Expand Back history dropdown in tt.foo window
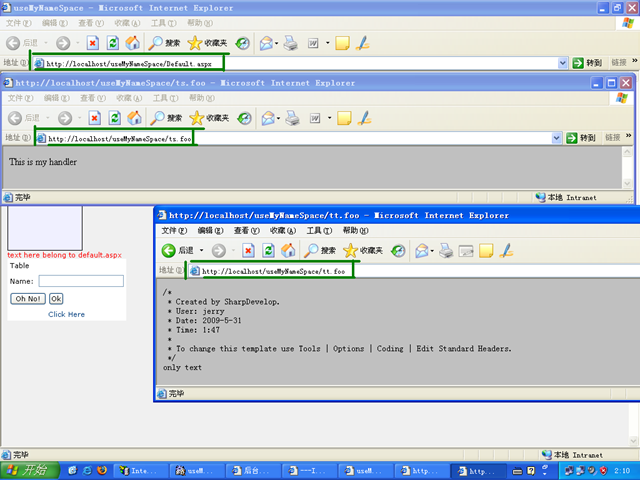The width and height of the screenshot is (640, 480). pos(201,250)
